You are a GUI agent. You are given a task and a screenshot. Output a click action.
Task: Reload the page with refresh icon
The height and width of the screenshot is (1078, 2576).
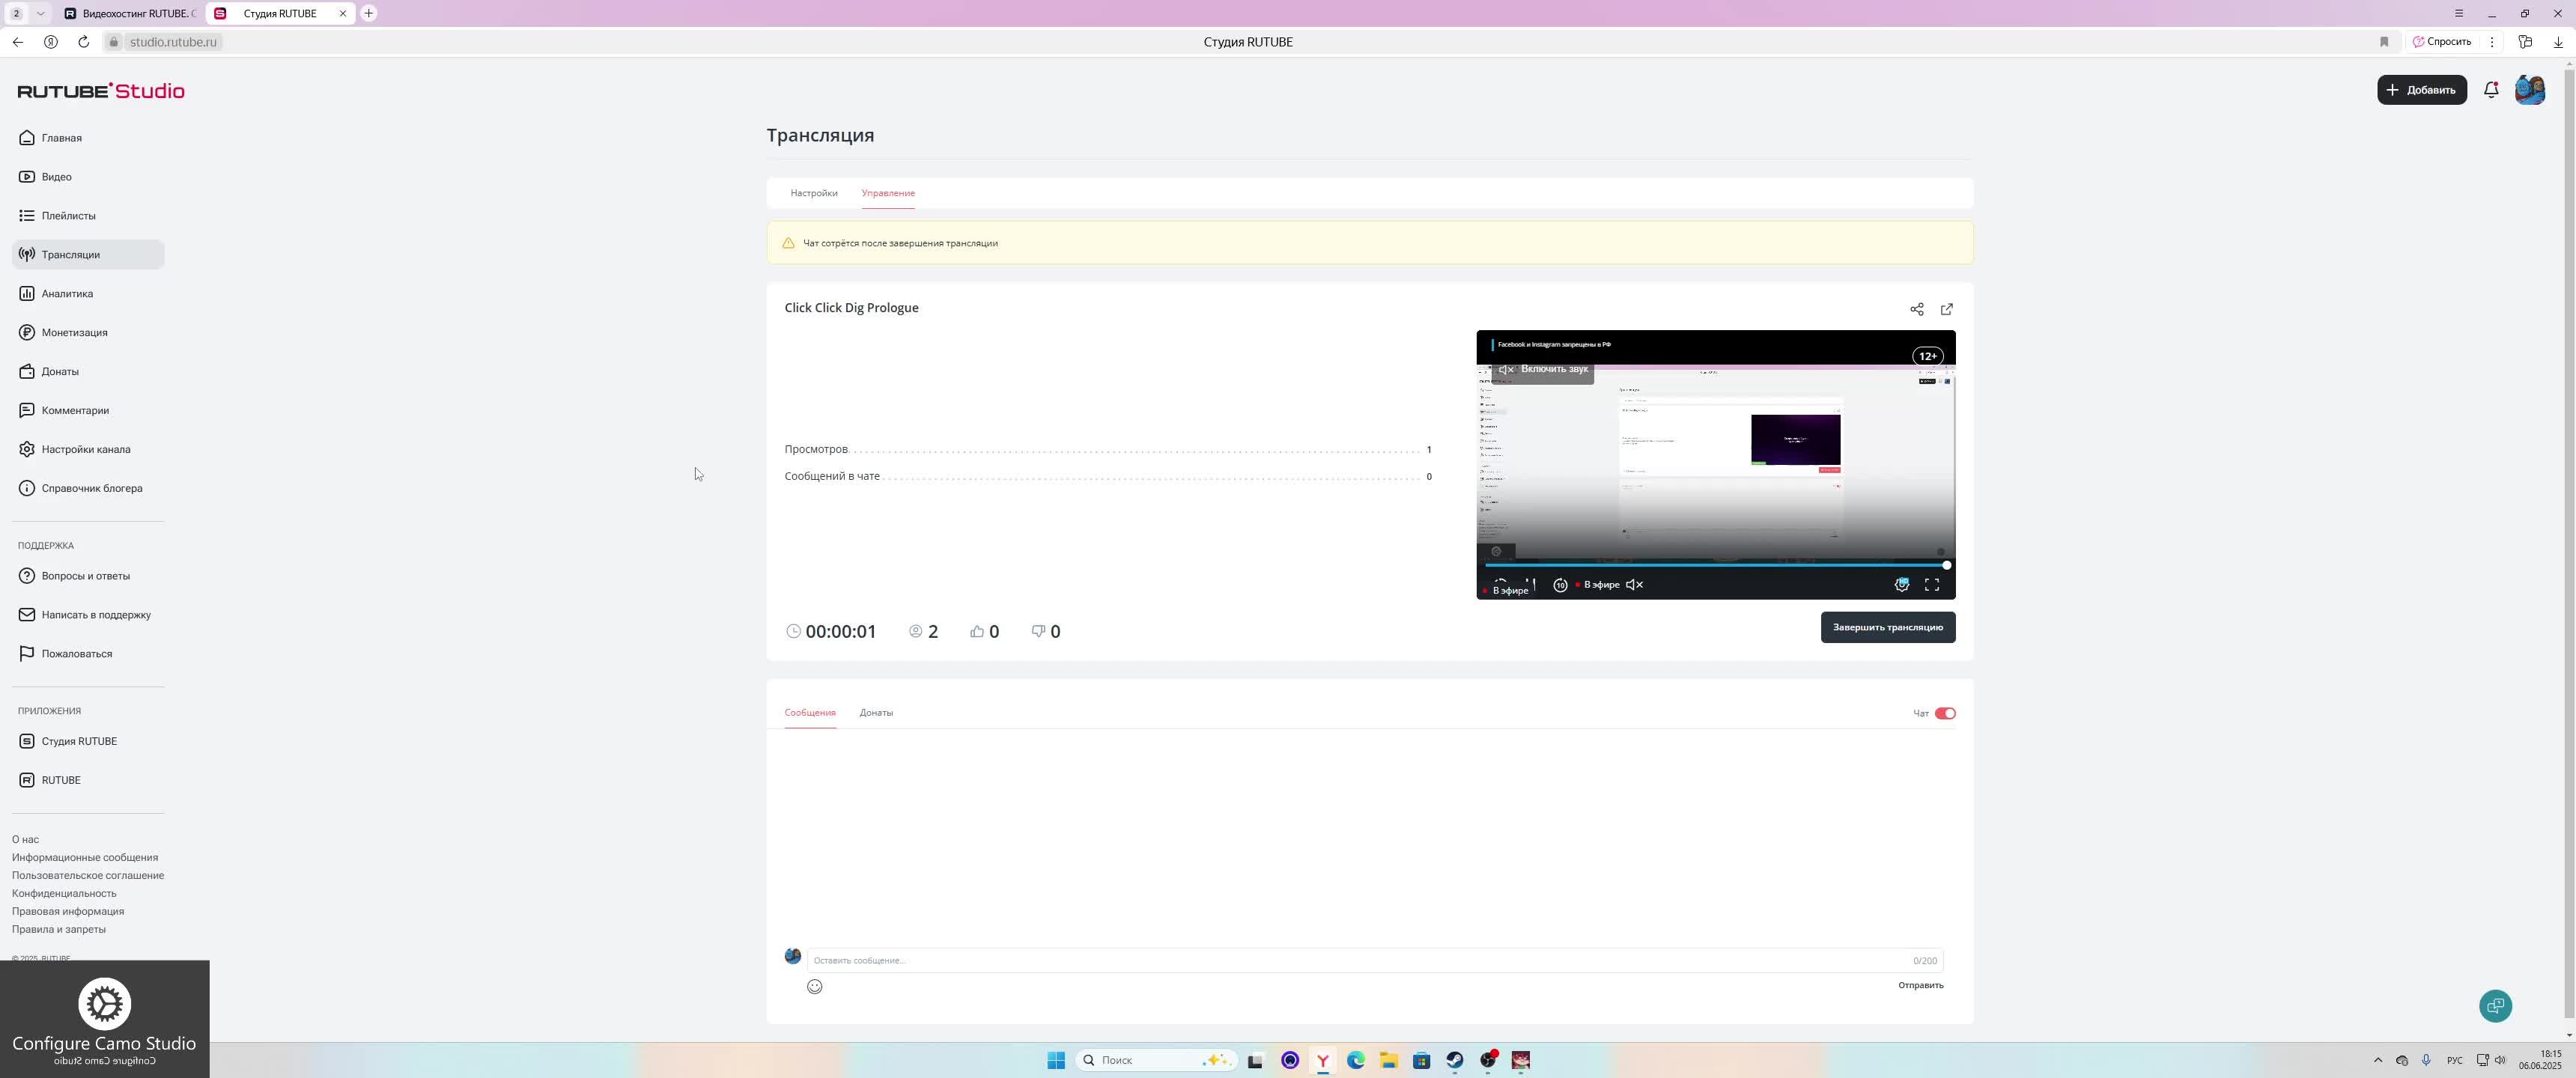click(84, 42)
